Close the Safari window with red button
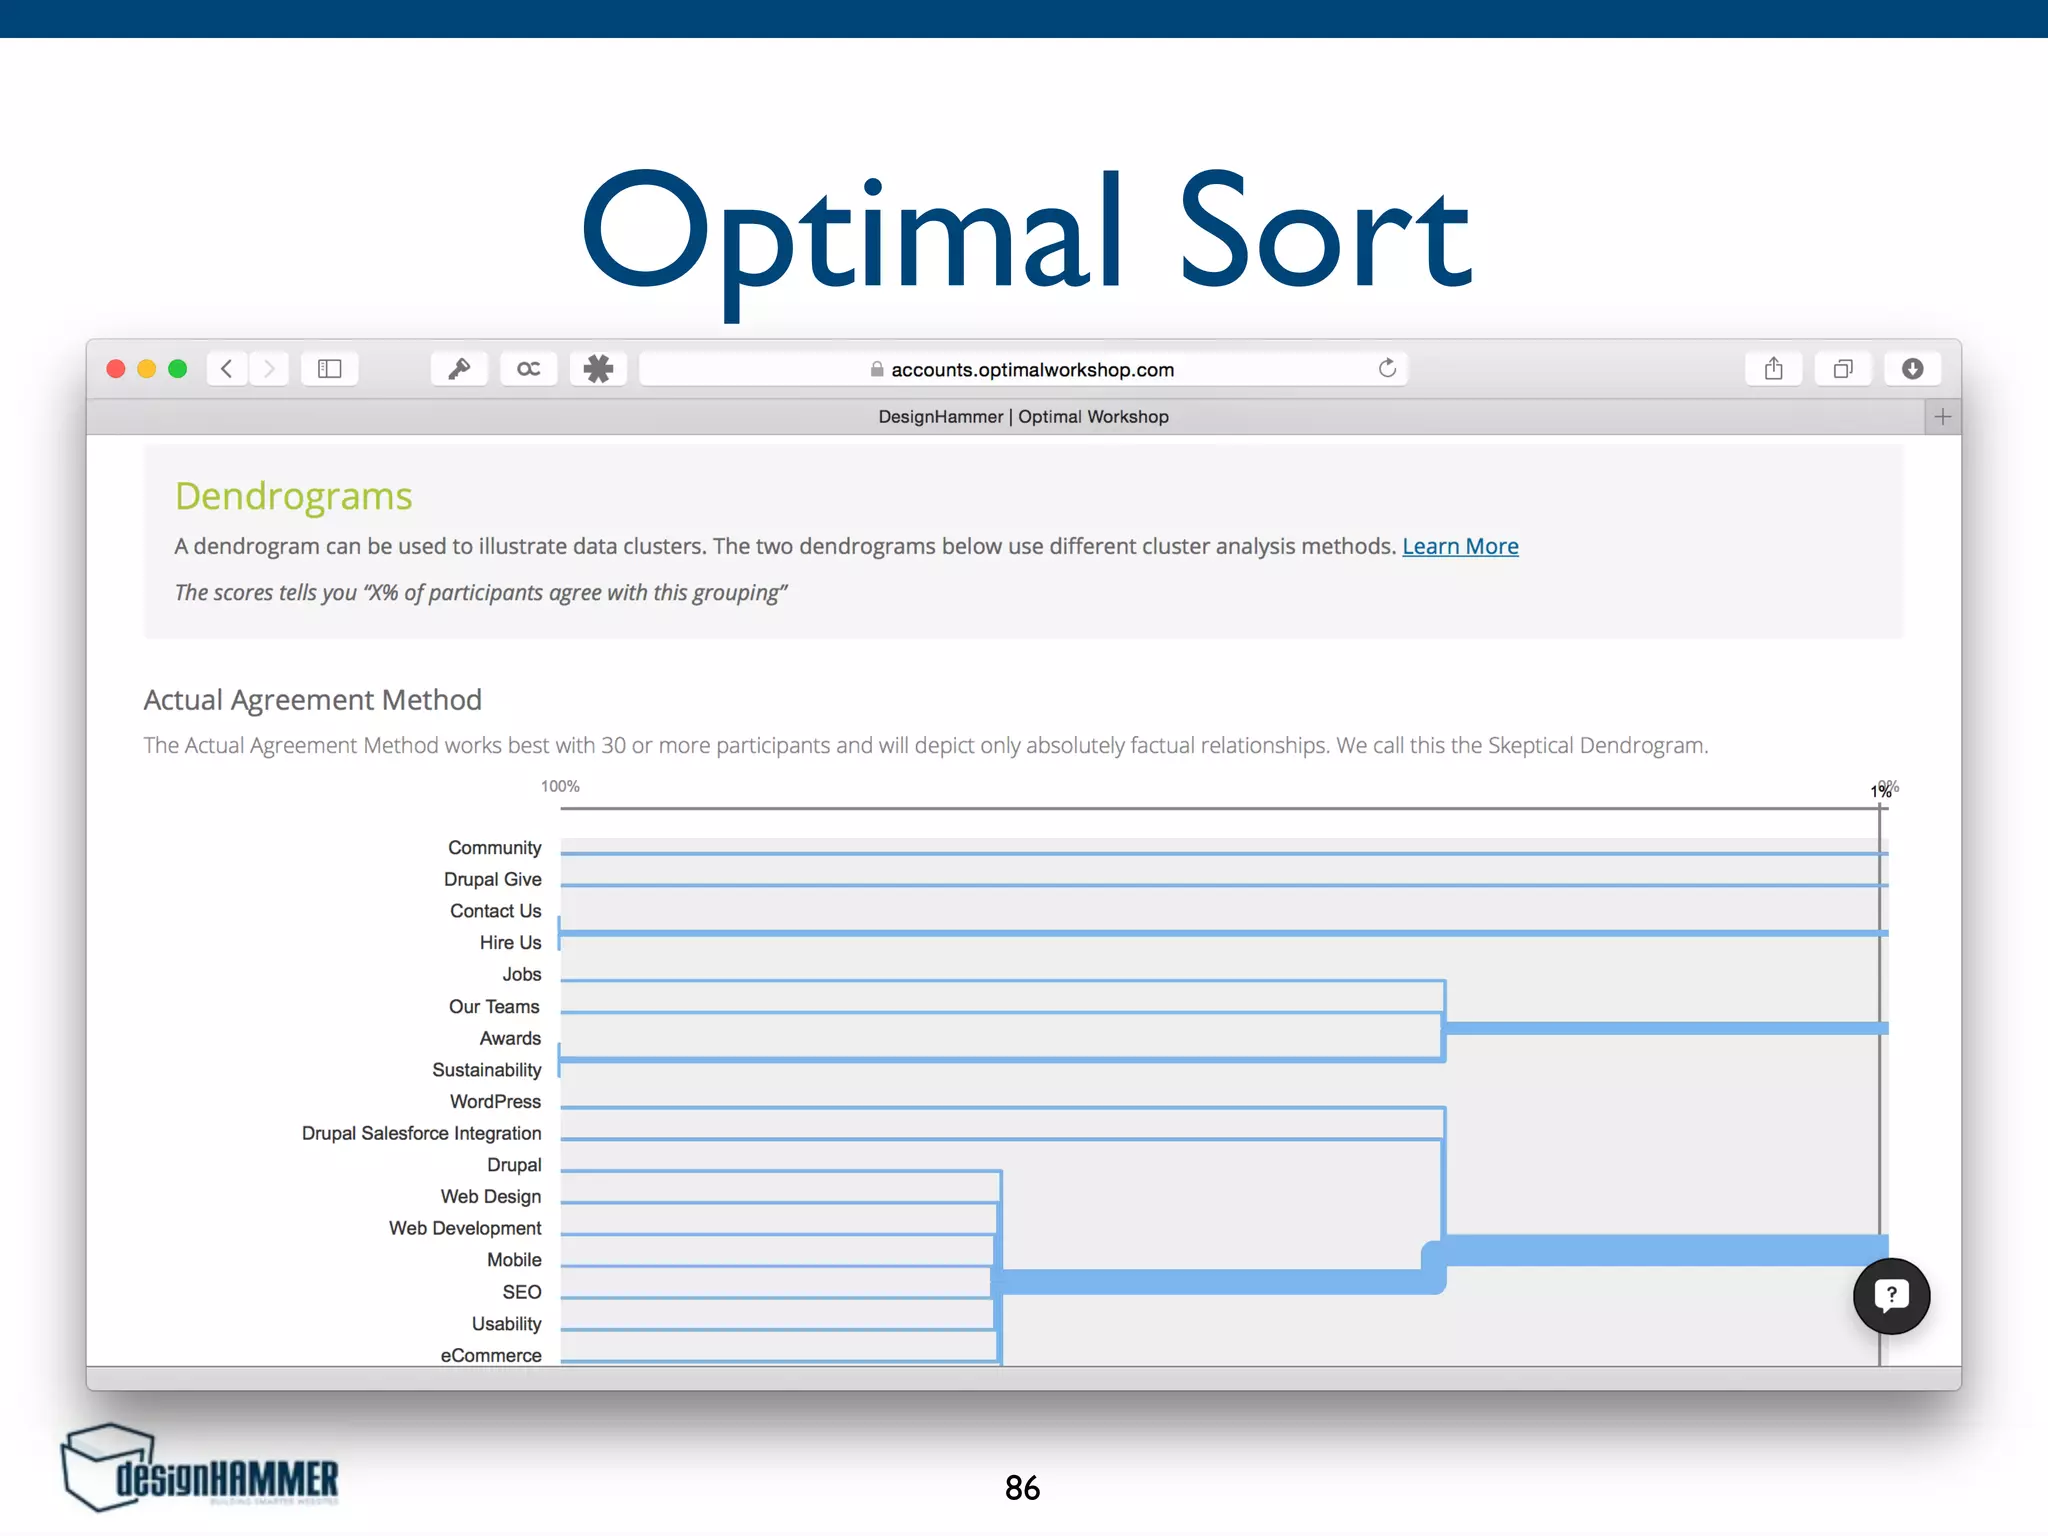 click(116, 369)
